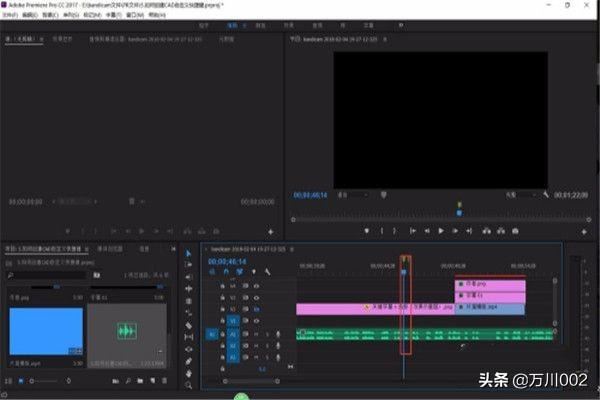Toggle Snap magnet in timeline
Screen dimensions: 600x400
click(226, 272)
